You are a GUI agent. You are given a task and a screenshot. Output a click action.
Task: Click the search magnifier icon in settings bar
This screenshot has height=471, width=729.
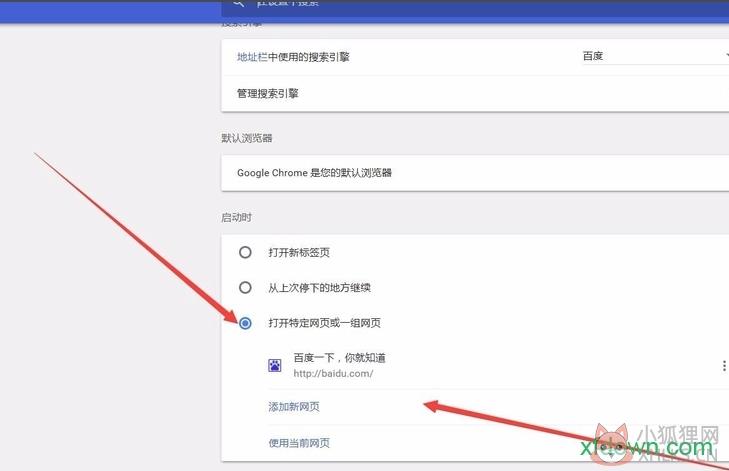[x=239, y=3]
